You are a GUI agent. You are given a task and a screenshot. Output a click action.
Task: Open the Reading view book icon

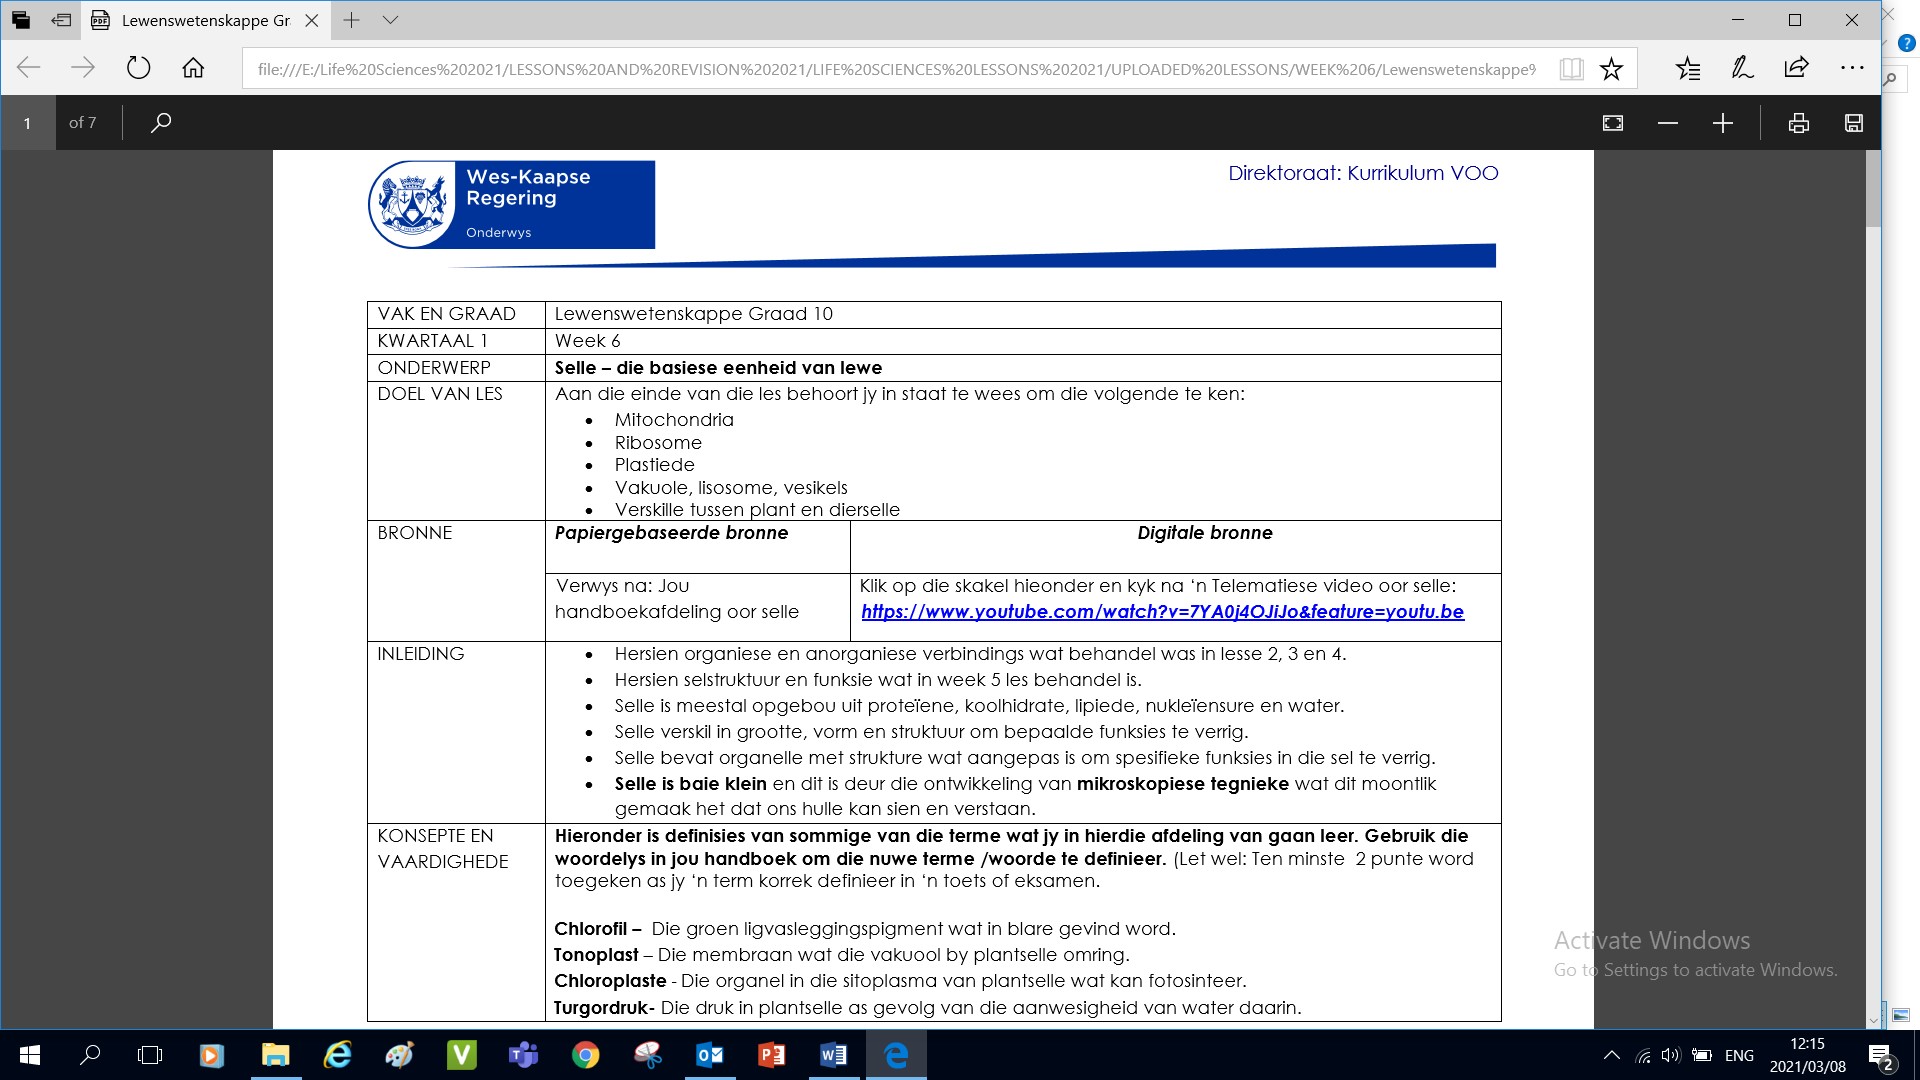click(1571, 69)
